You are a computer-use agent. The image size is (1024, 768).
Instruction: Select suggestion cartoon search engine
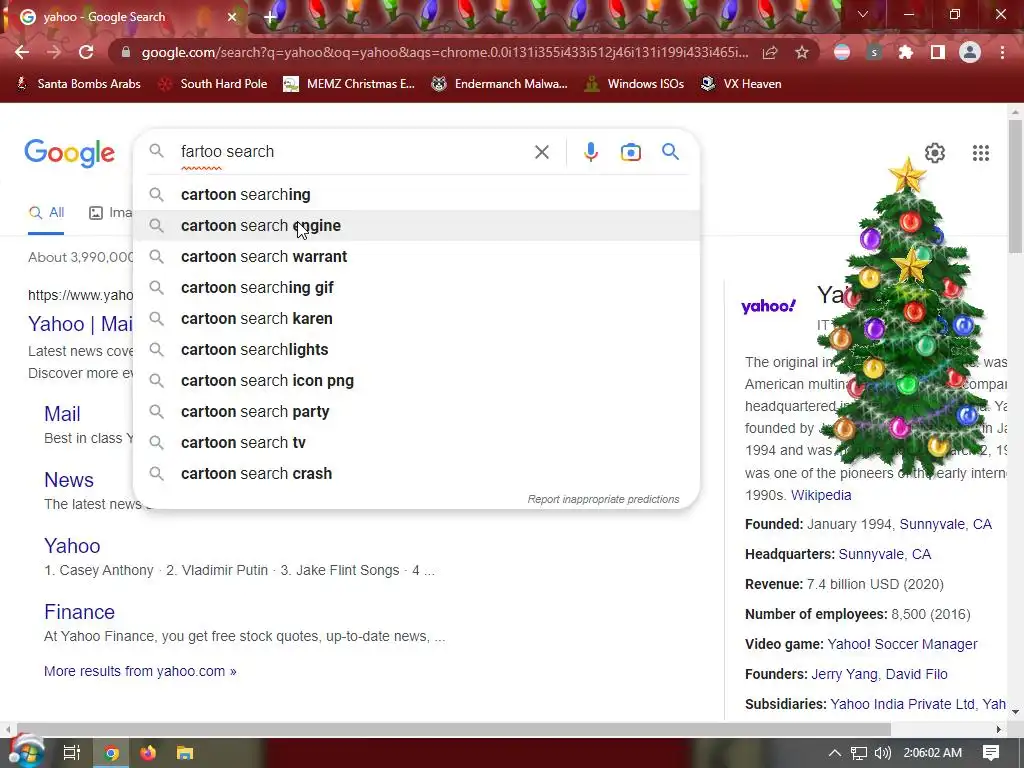(416, 225)
